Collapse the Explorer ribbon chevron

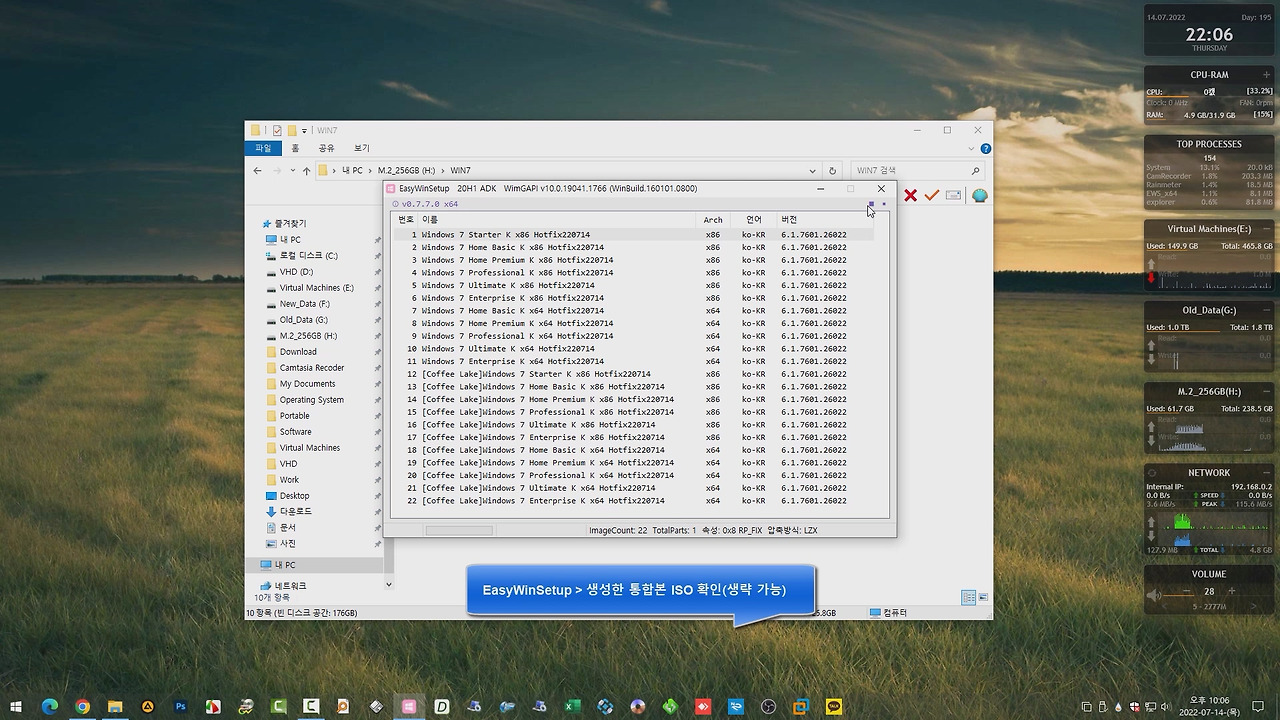[972, 148]
